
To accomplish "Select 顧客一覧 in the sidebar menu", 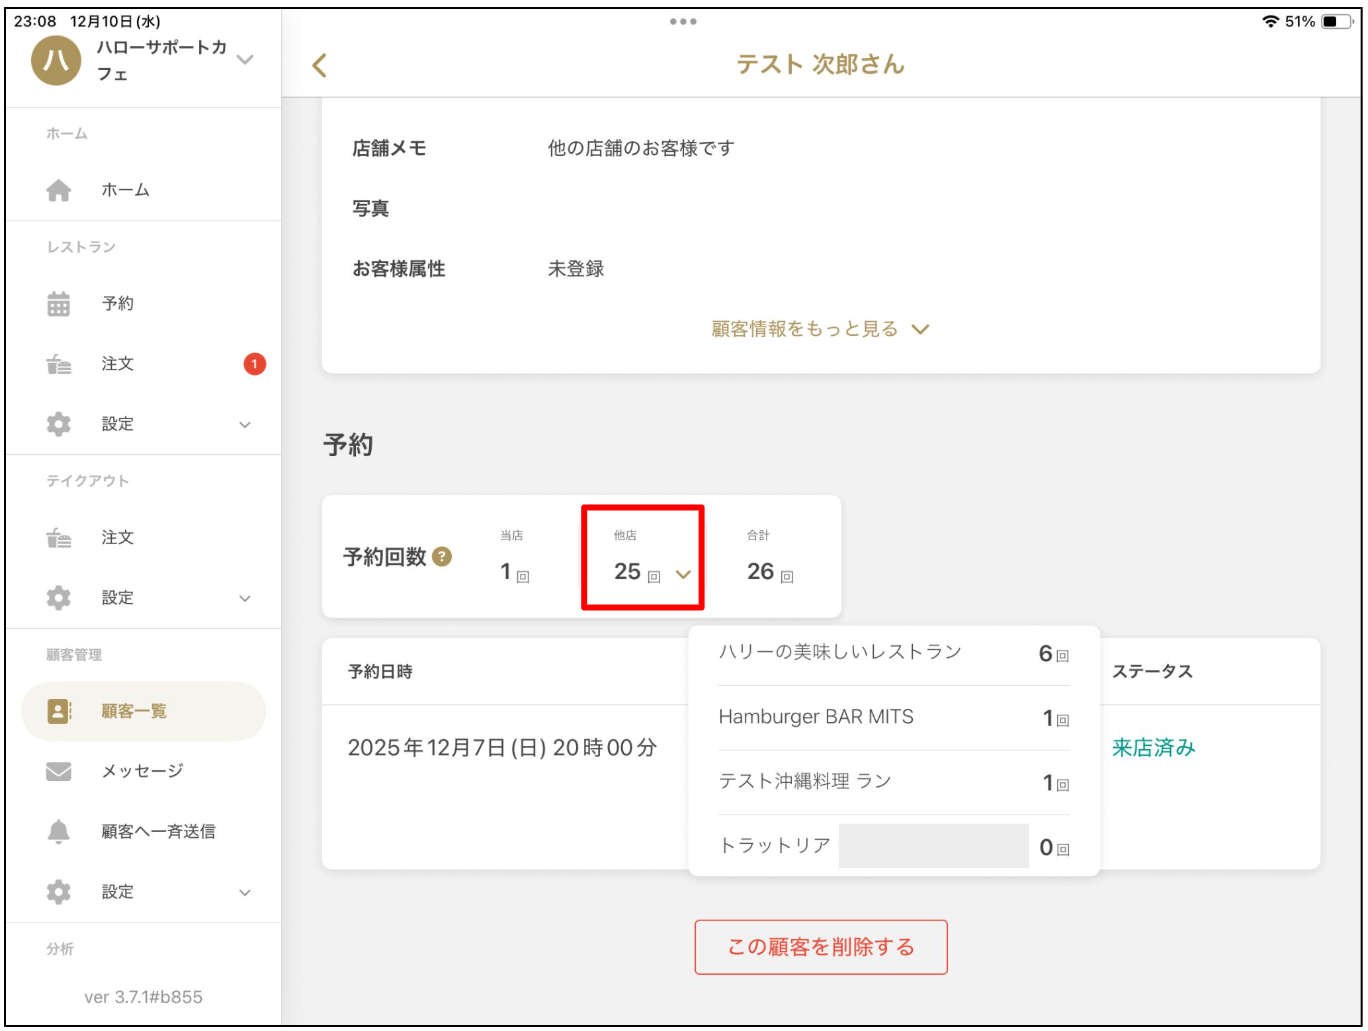I will (132, 710).
